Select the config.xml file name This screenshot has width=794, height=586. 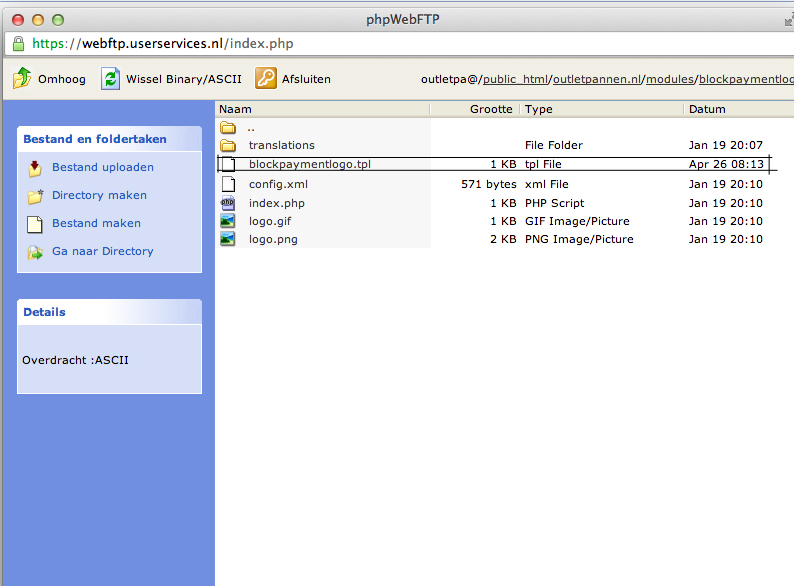pos(278,184)
